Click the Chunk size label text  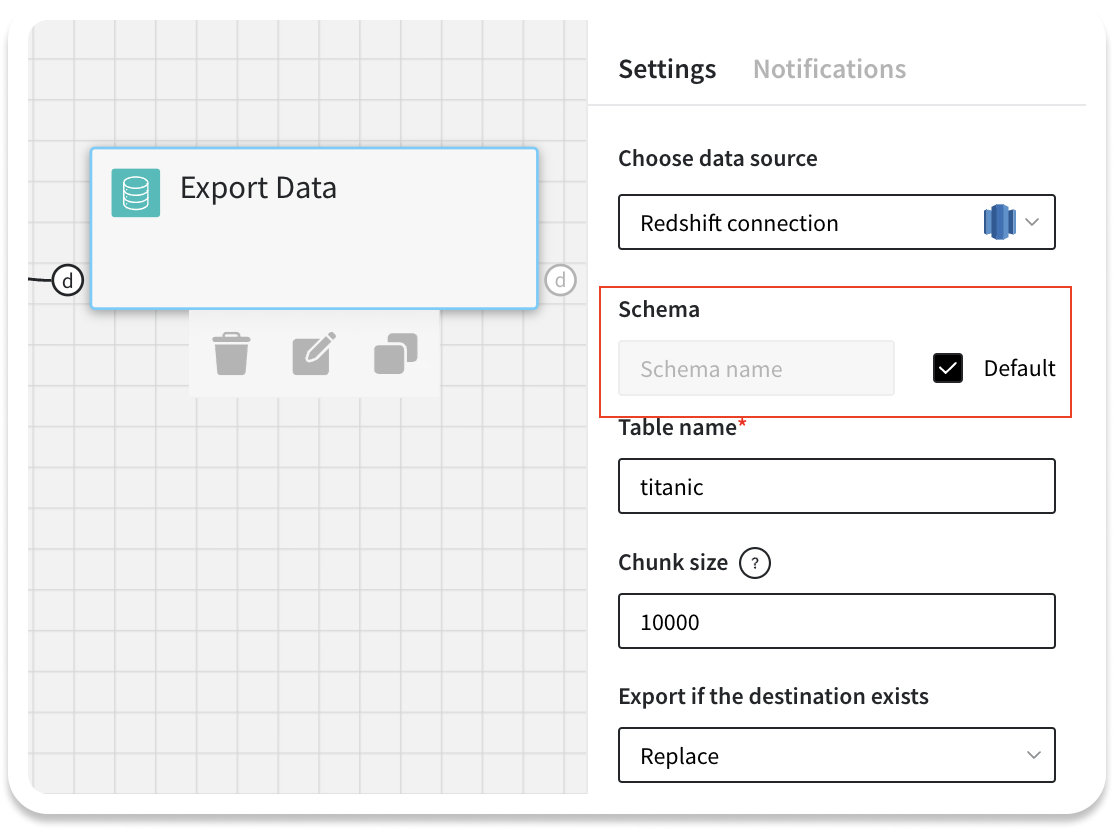point(673,563)
